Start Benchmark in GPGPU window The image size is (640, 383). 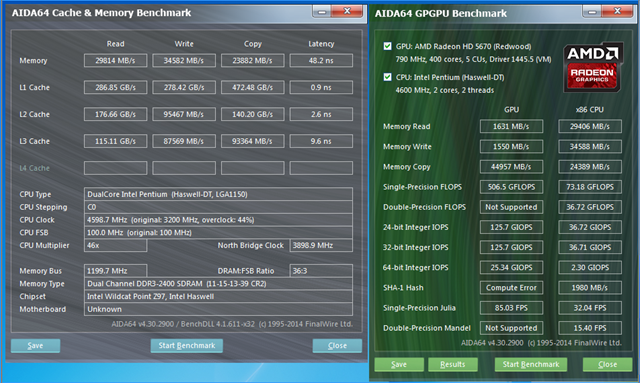point(531,364)
